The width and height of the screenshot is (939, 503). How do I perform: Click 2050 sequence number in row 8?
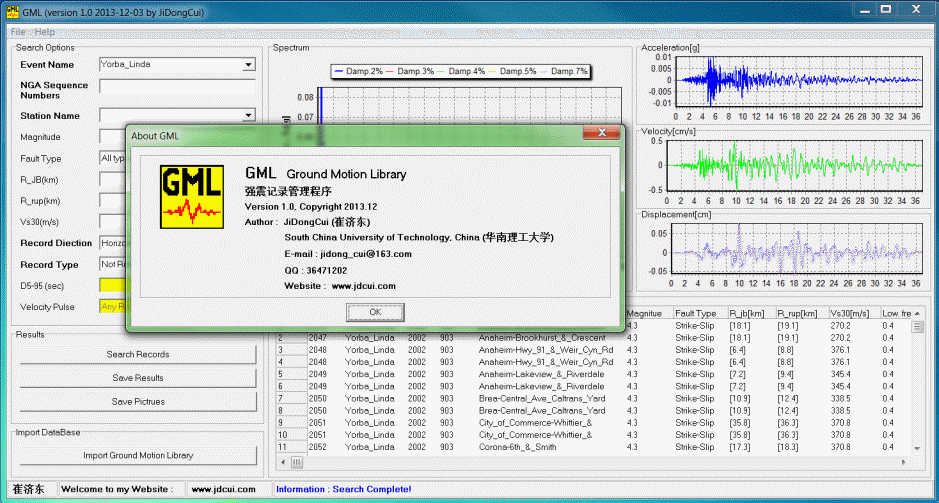[x=317, y=411]
